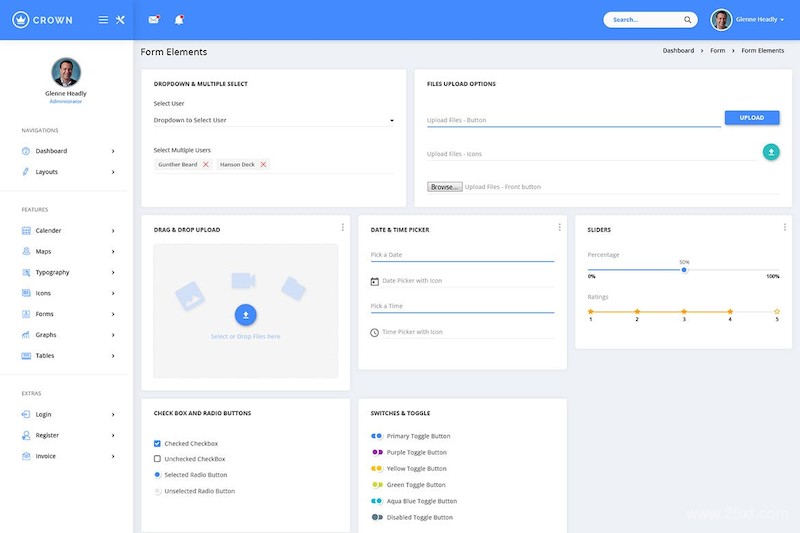Click the Register user icon
This screenshot has height=533, width=800.
coord(26,436)
